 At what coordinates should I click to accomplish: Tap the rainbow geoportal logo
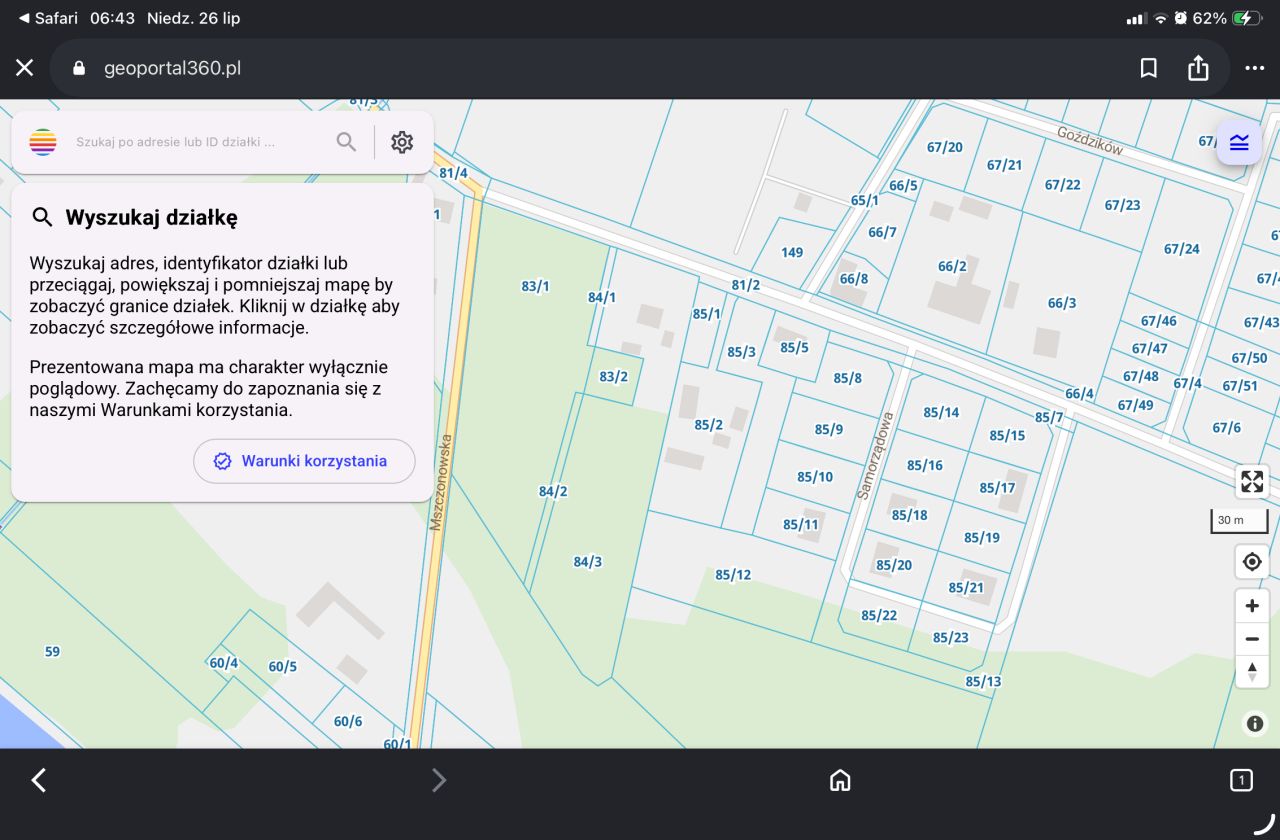point(43,142)
